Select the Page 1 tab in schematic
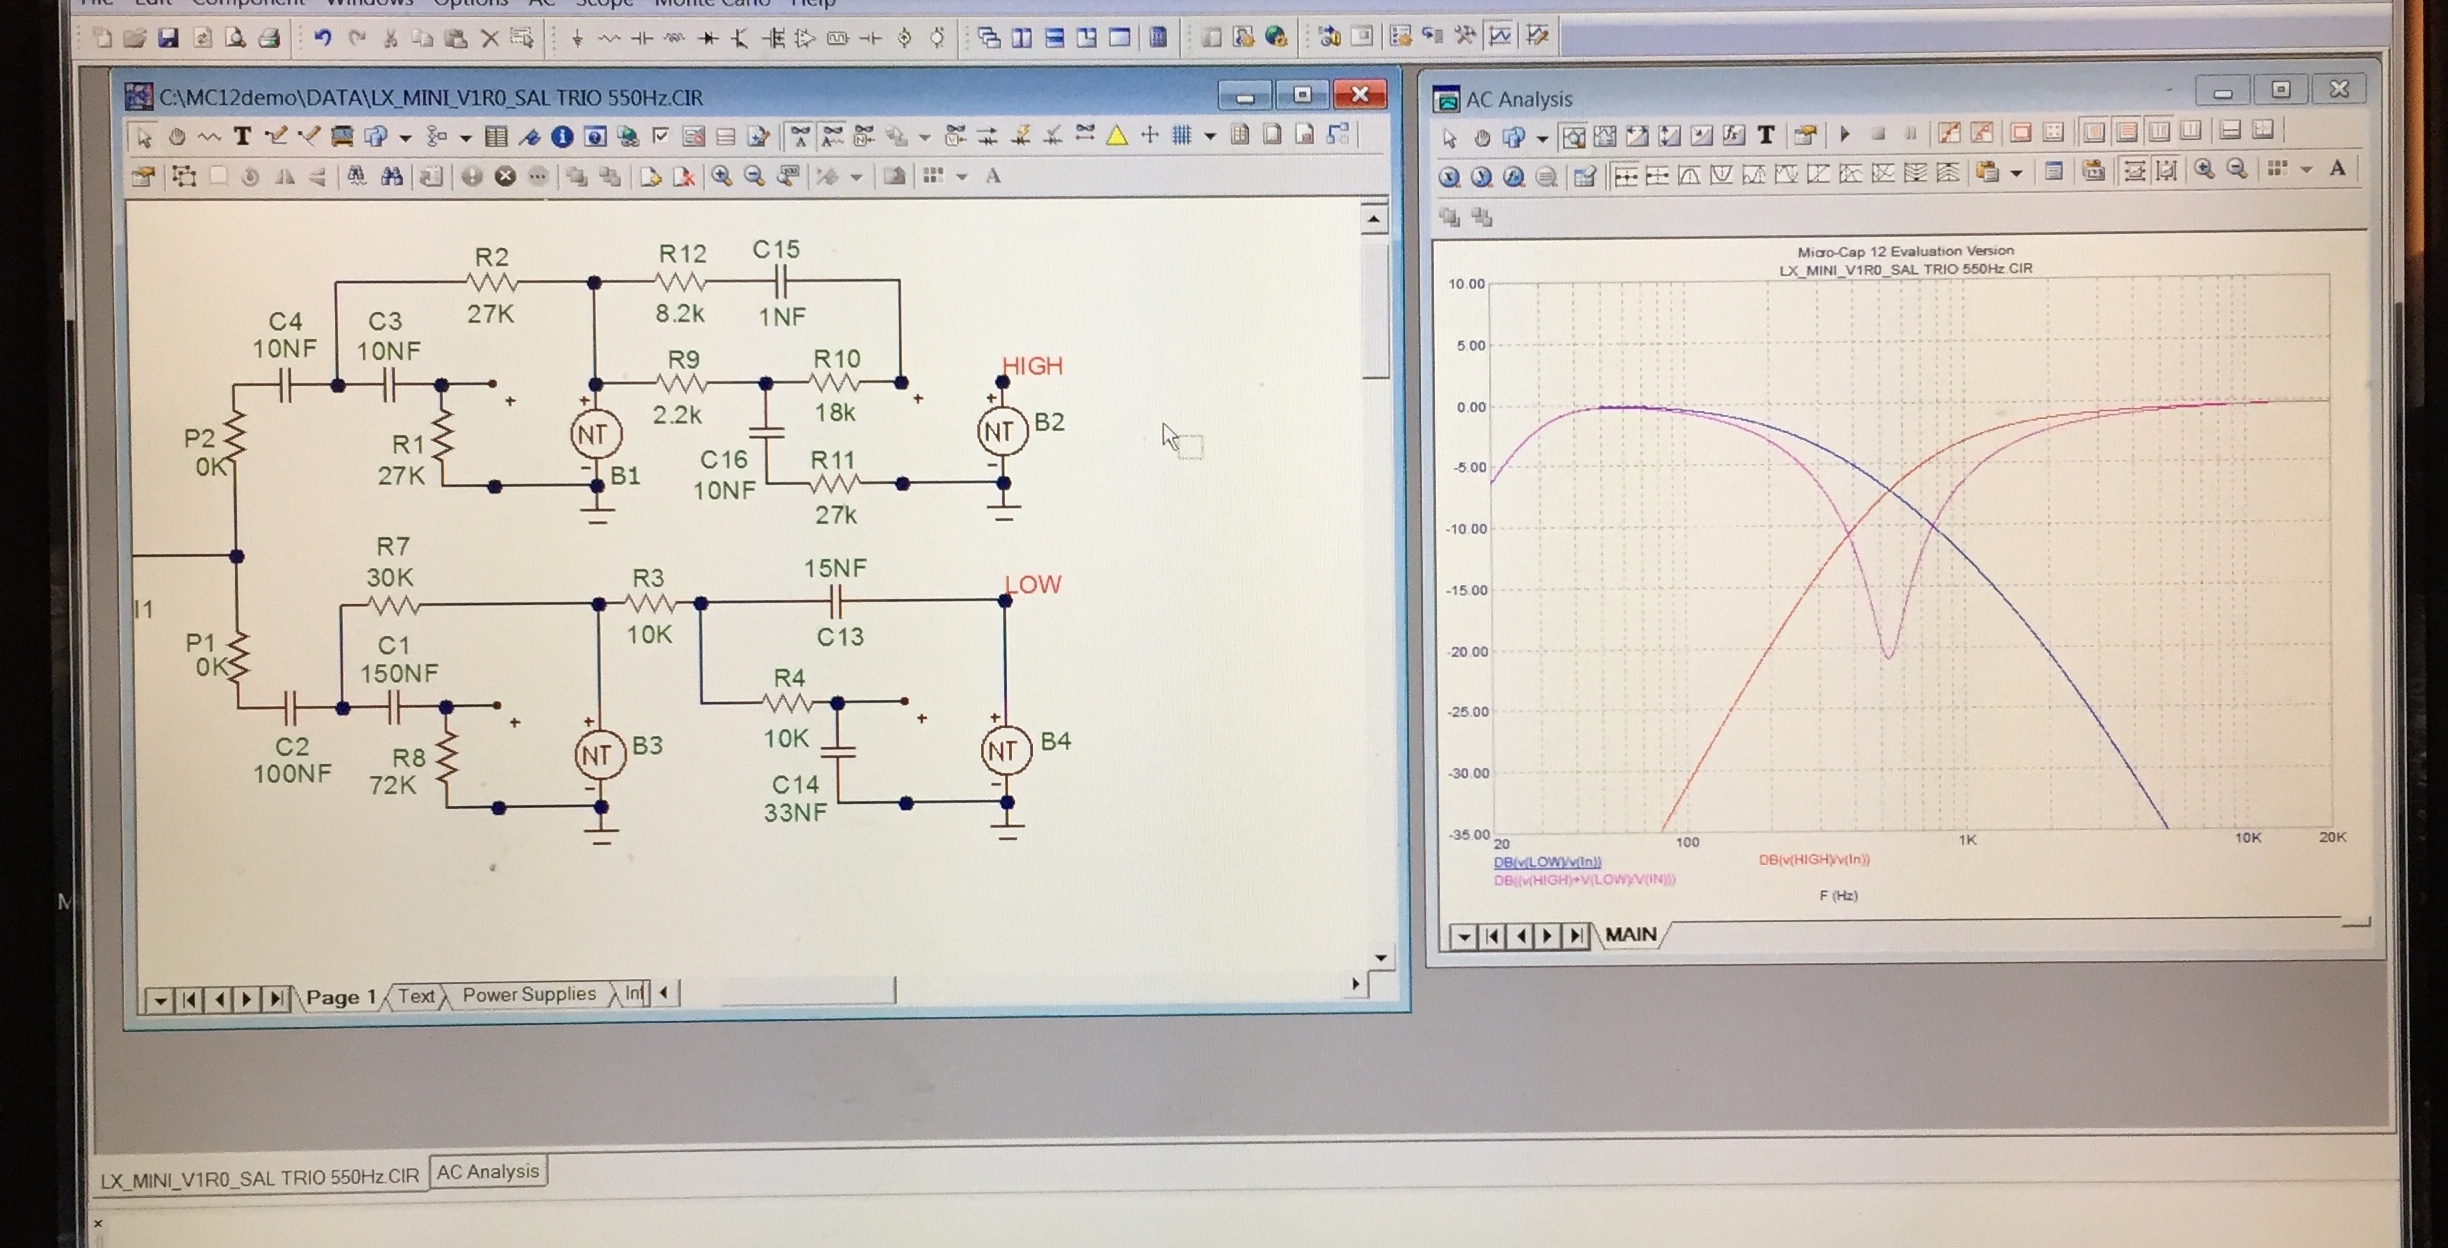 [x=341, y=997]
